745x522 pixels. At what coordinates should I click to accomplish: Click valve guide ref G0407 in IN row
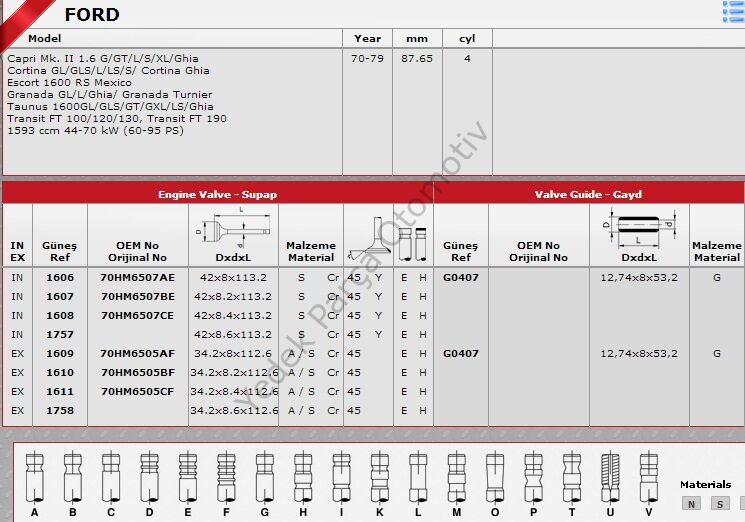[x=460, y=277]
